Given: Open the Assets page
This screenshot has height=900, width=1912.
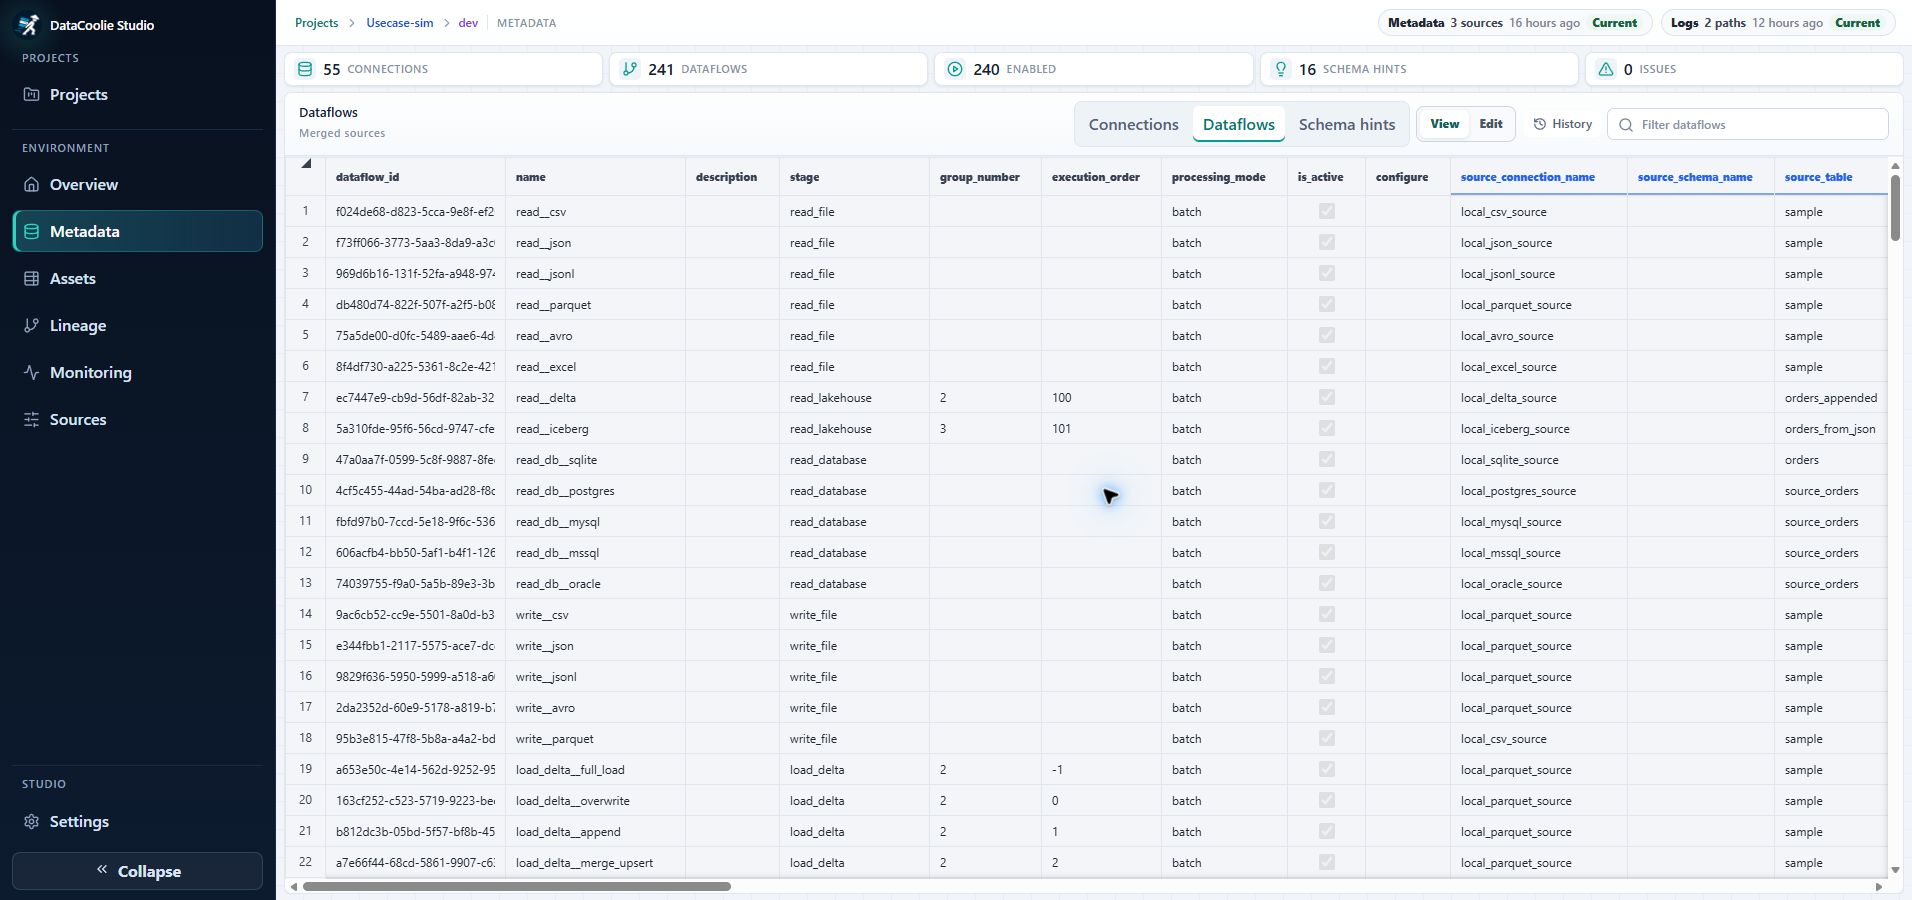Looking at the screenshot, I should click(138, 279).
